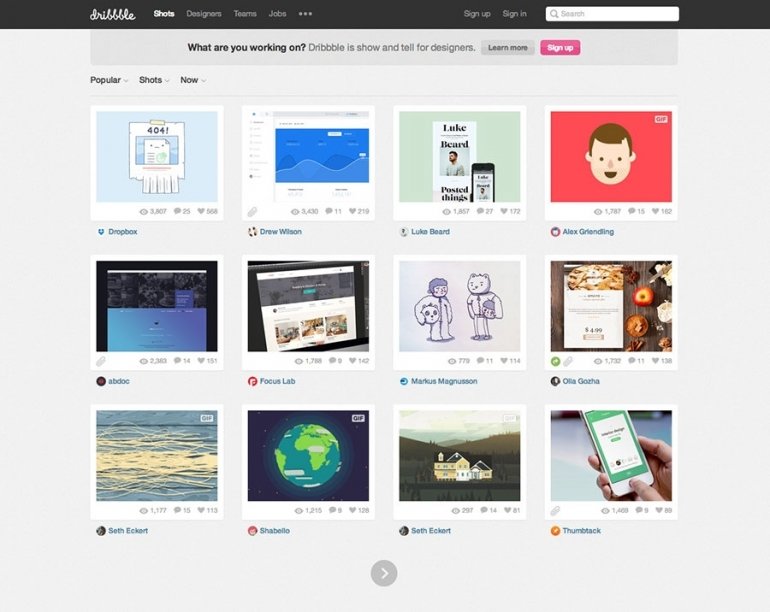Expand the Now timeframe dropdown

(x=193, y=80)
